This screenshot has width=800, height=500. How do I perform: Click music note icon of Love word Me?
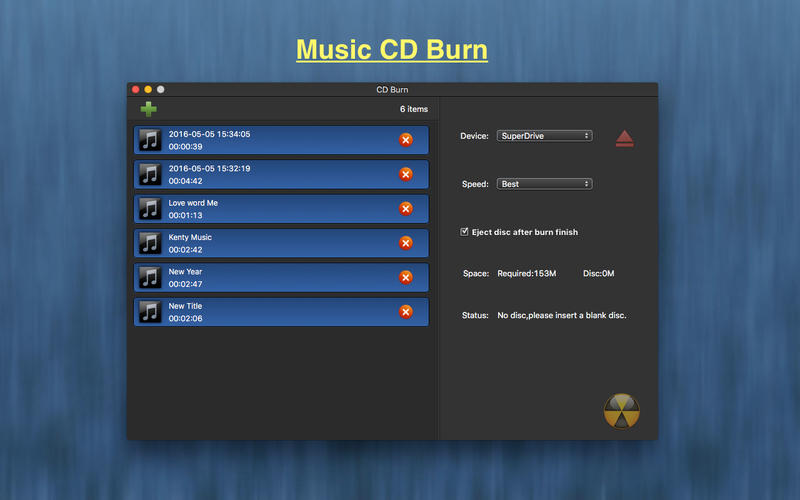tap(150, 209)
